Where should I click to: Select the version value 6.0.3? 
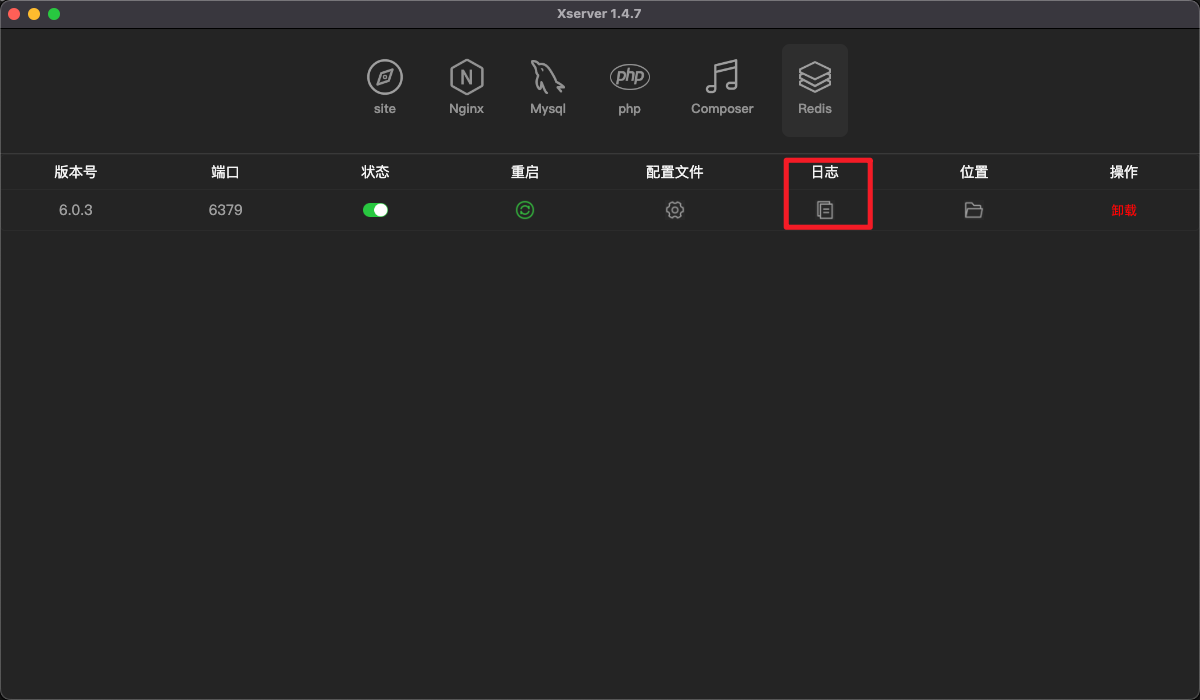click(76, 210)
